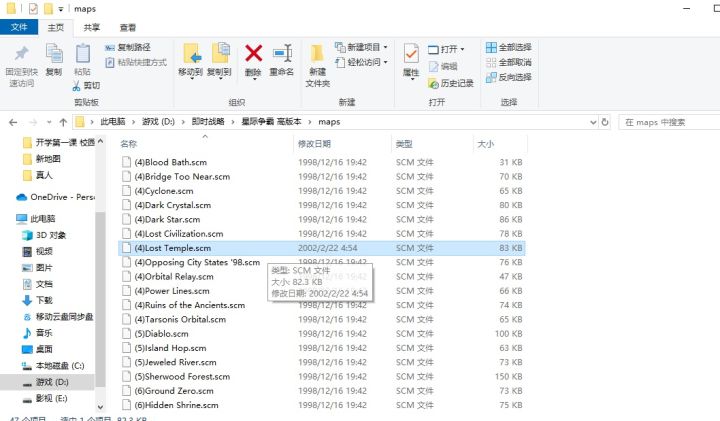Screen dimensions: 720x421
Task: Click the Copy icon in the ribbon
Action: 54,54
